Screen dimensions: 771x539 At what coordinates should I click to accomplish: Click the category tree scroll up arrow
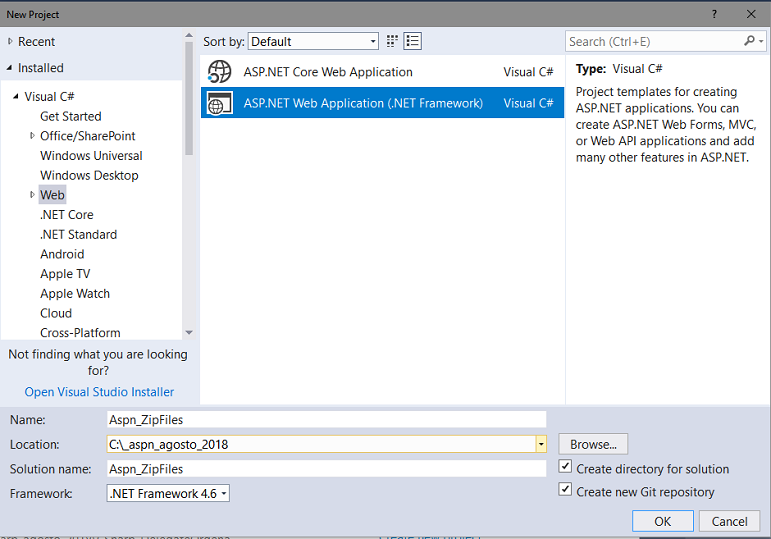pyautogui.click(x=189, y=35)
